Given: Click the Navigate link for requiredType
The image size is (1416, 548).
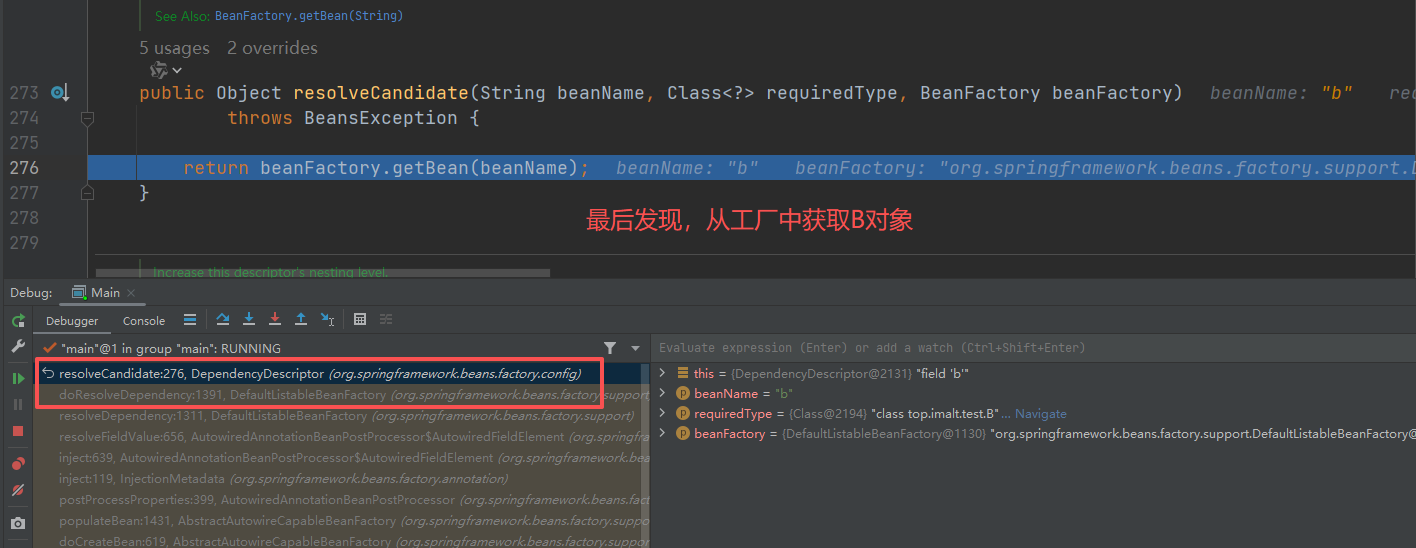Looking at the screenshot, I should (1040, 414).
